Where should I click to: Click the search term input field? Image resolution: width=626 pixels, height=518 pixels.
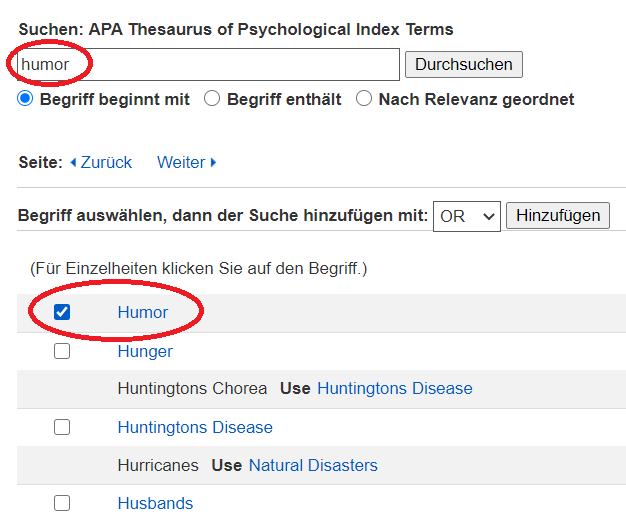tap(208, 65)
